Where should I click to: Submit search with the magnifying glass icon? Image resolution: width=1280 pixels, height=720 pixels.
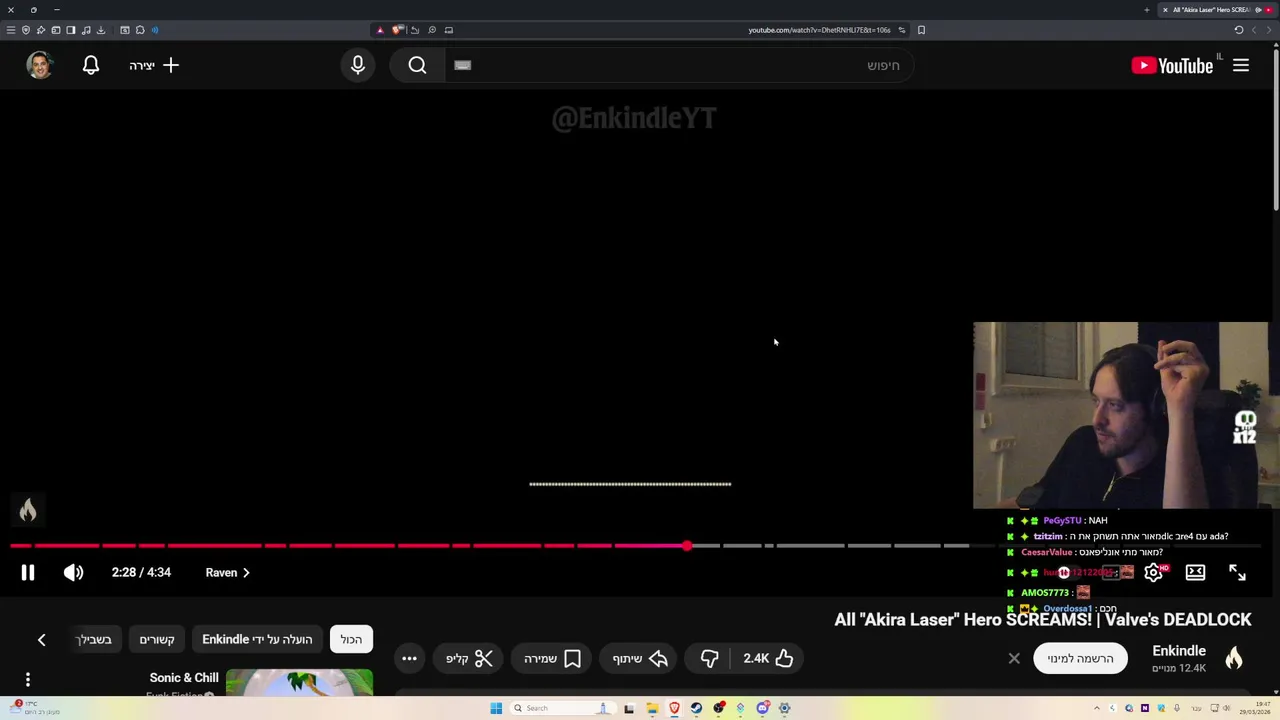coord(418,65)
